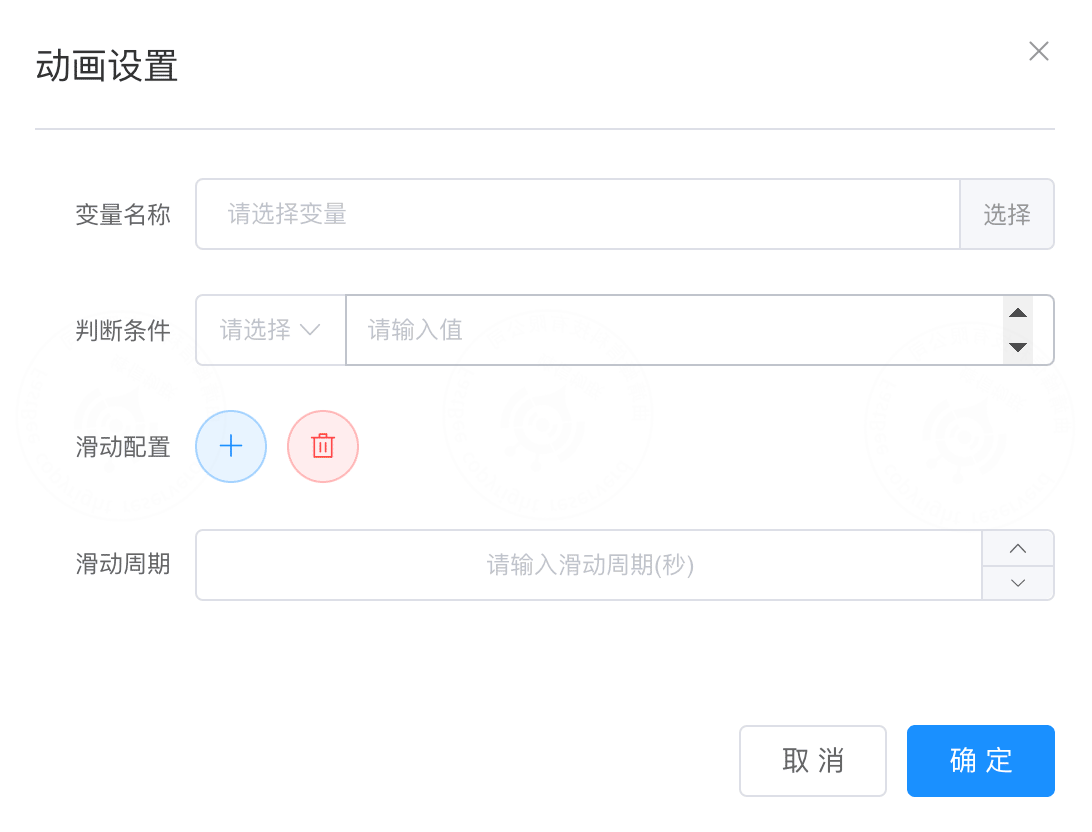Click the 请选择变量 variable name field
Viewport: 1092px width, 832px height.
(577, 214)
